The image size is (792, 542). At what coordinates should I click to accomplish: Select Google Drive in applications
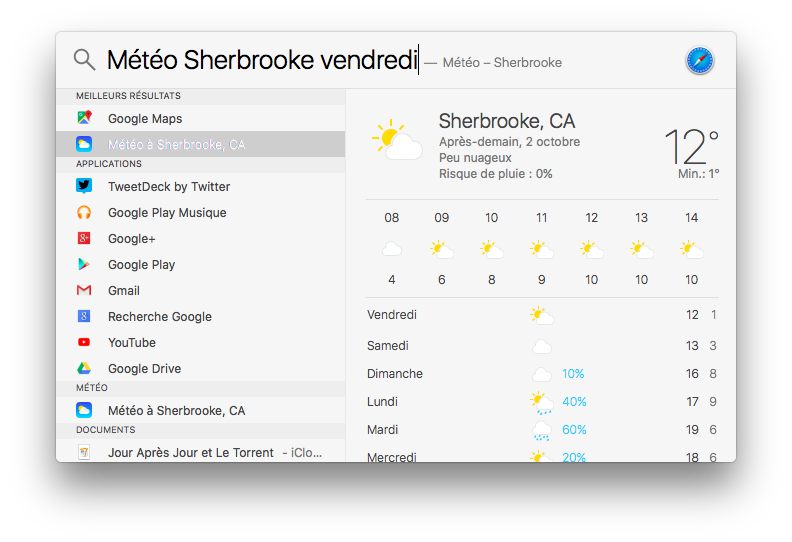point(201,368)
